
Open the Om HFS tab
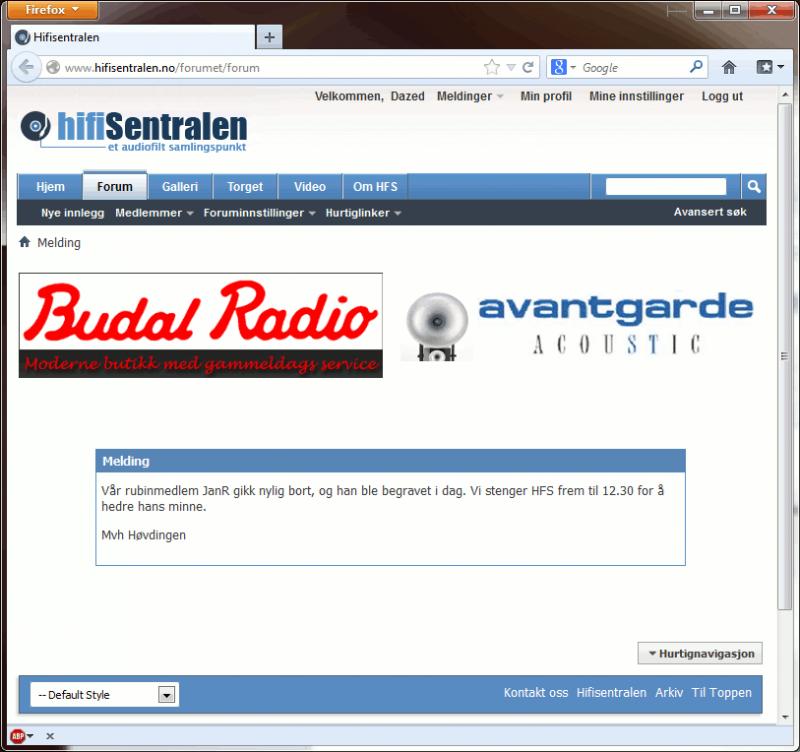(375, 187)
